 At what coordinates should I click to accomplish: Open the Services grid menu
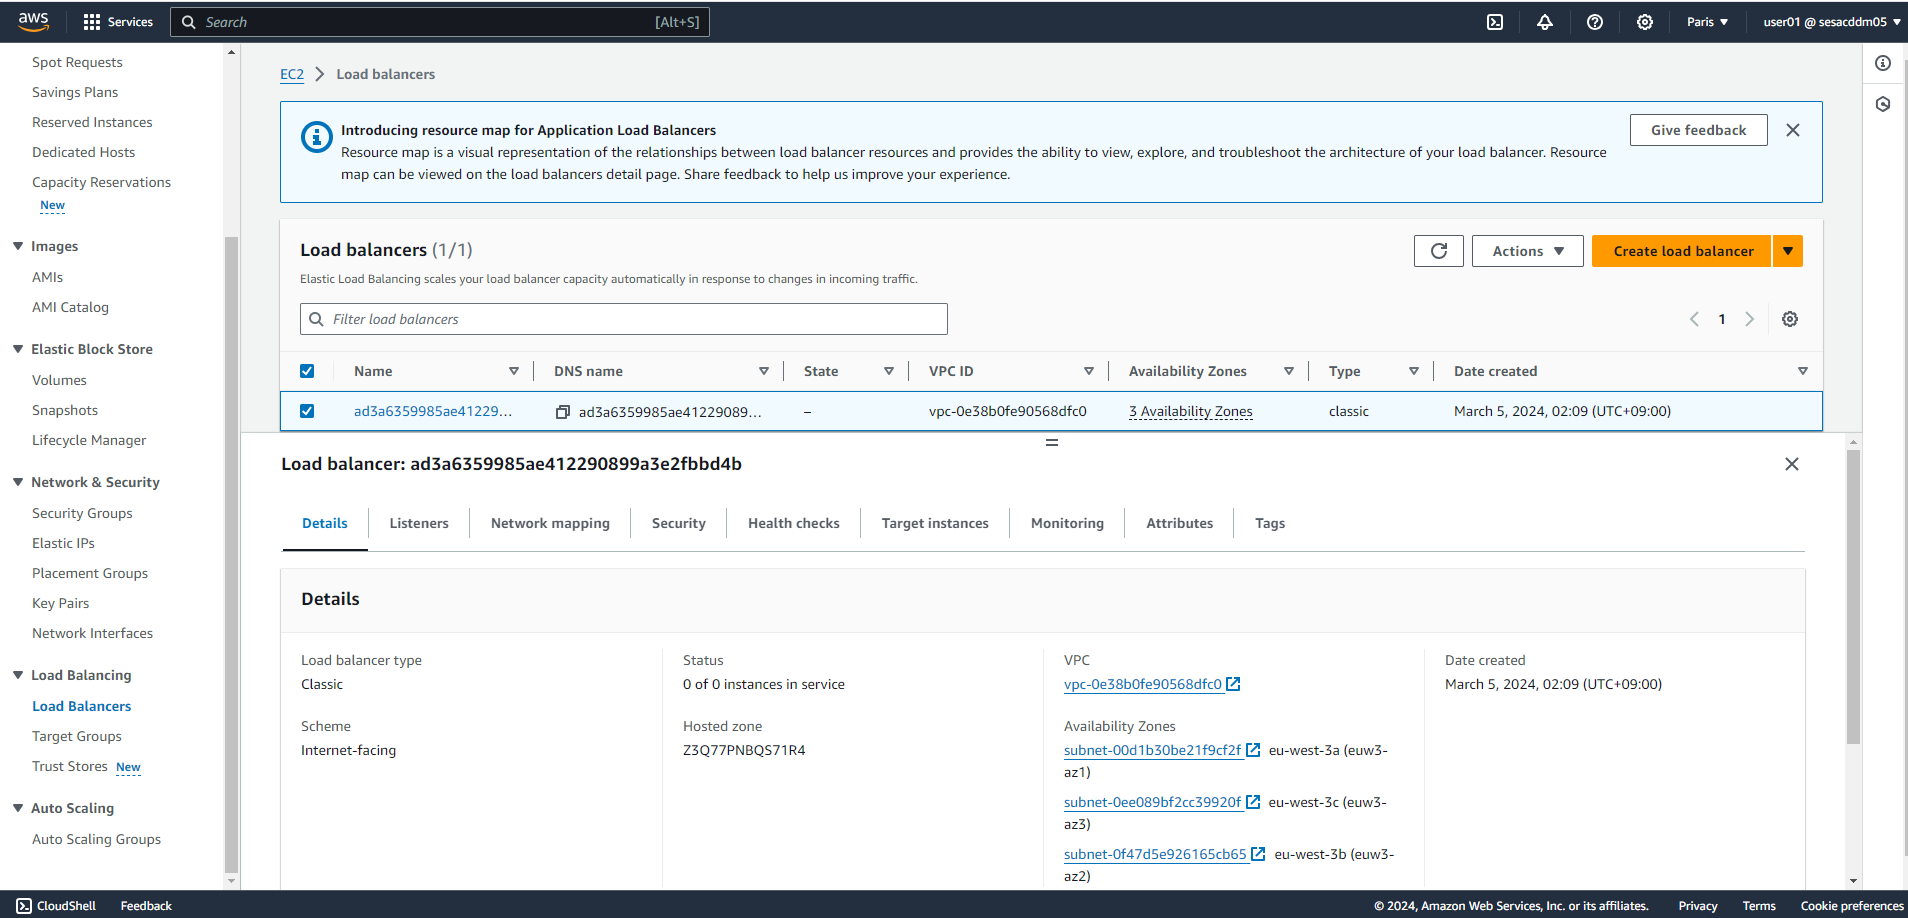[x=118, y=22]
